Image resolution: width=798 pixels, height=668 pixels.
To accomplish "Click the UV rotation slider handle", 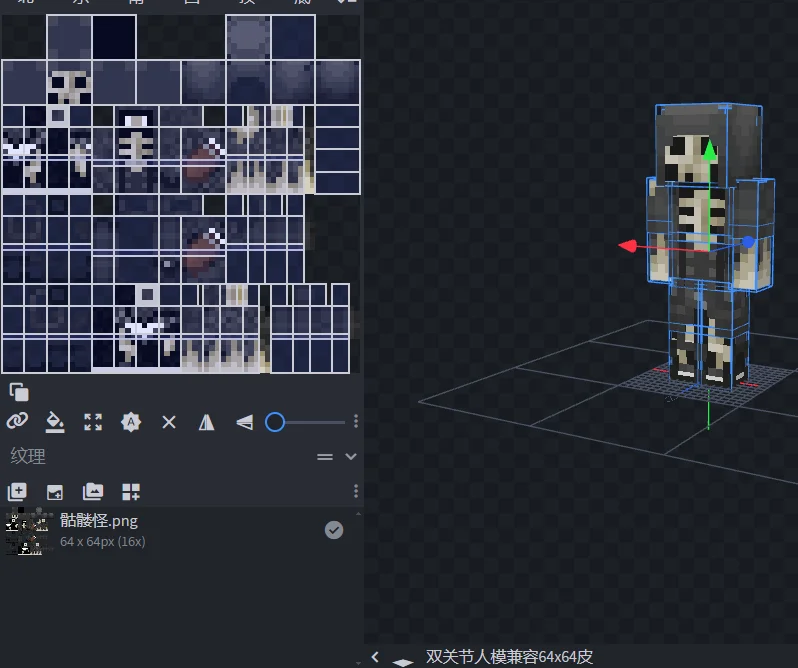I will click(275, 422).
